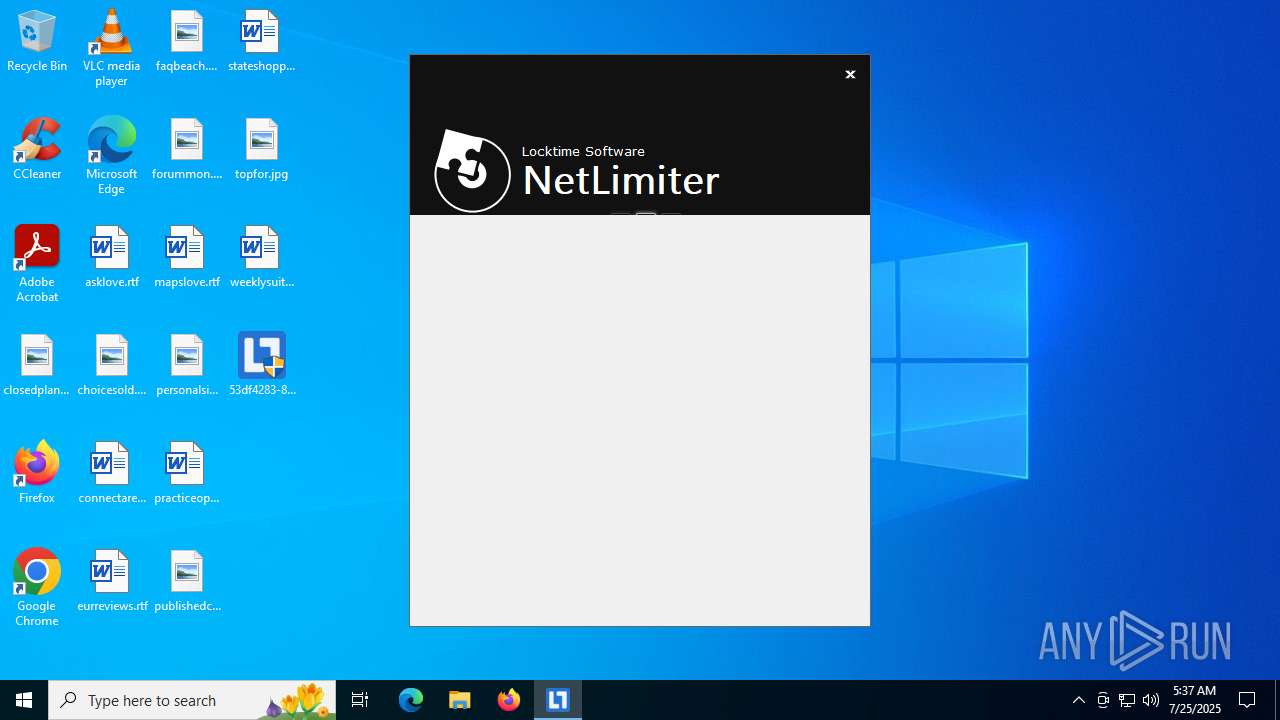Select eurreviews.rtf document on desktop

tap(111, 582)
